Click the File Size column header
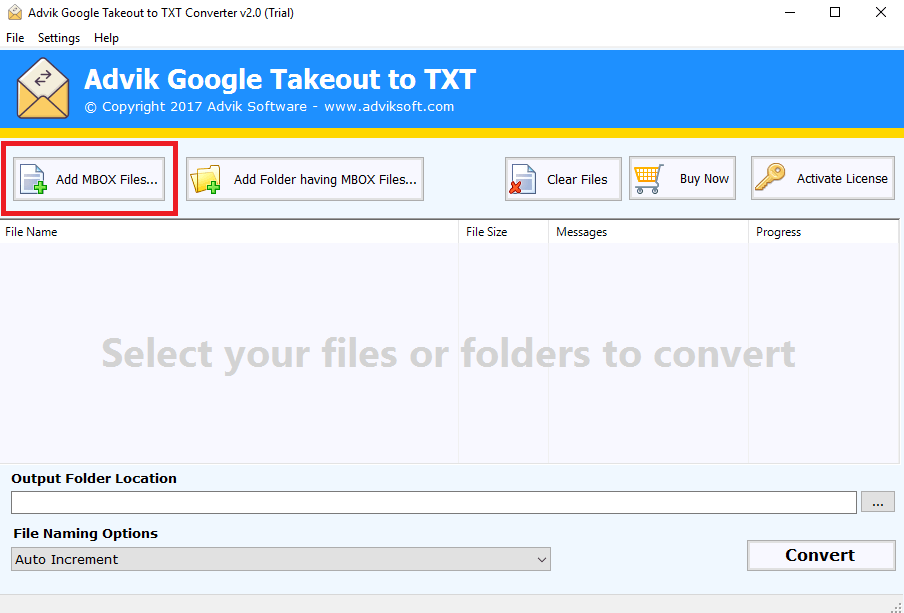This screenshot has height=613, width=904. click(x=503, y=232)
